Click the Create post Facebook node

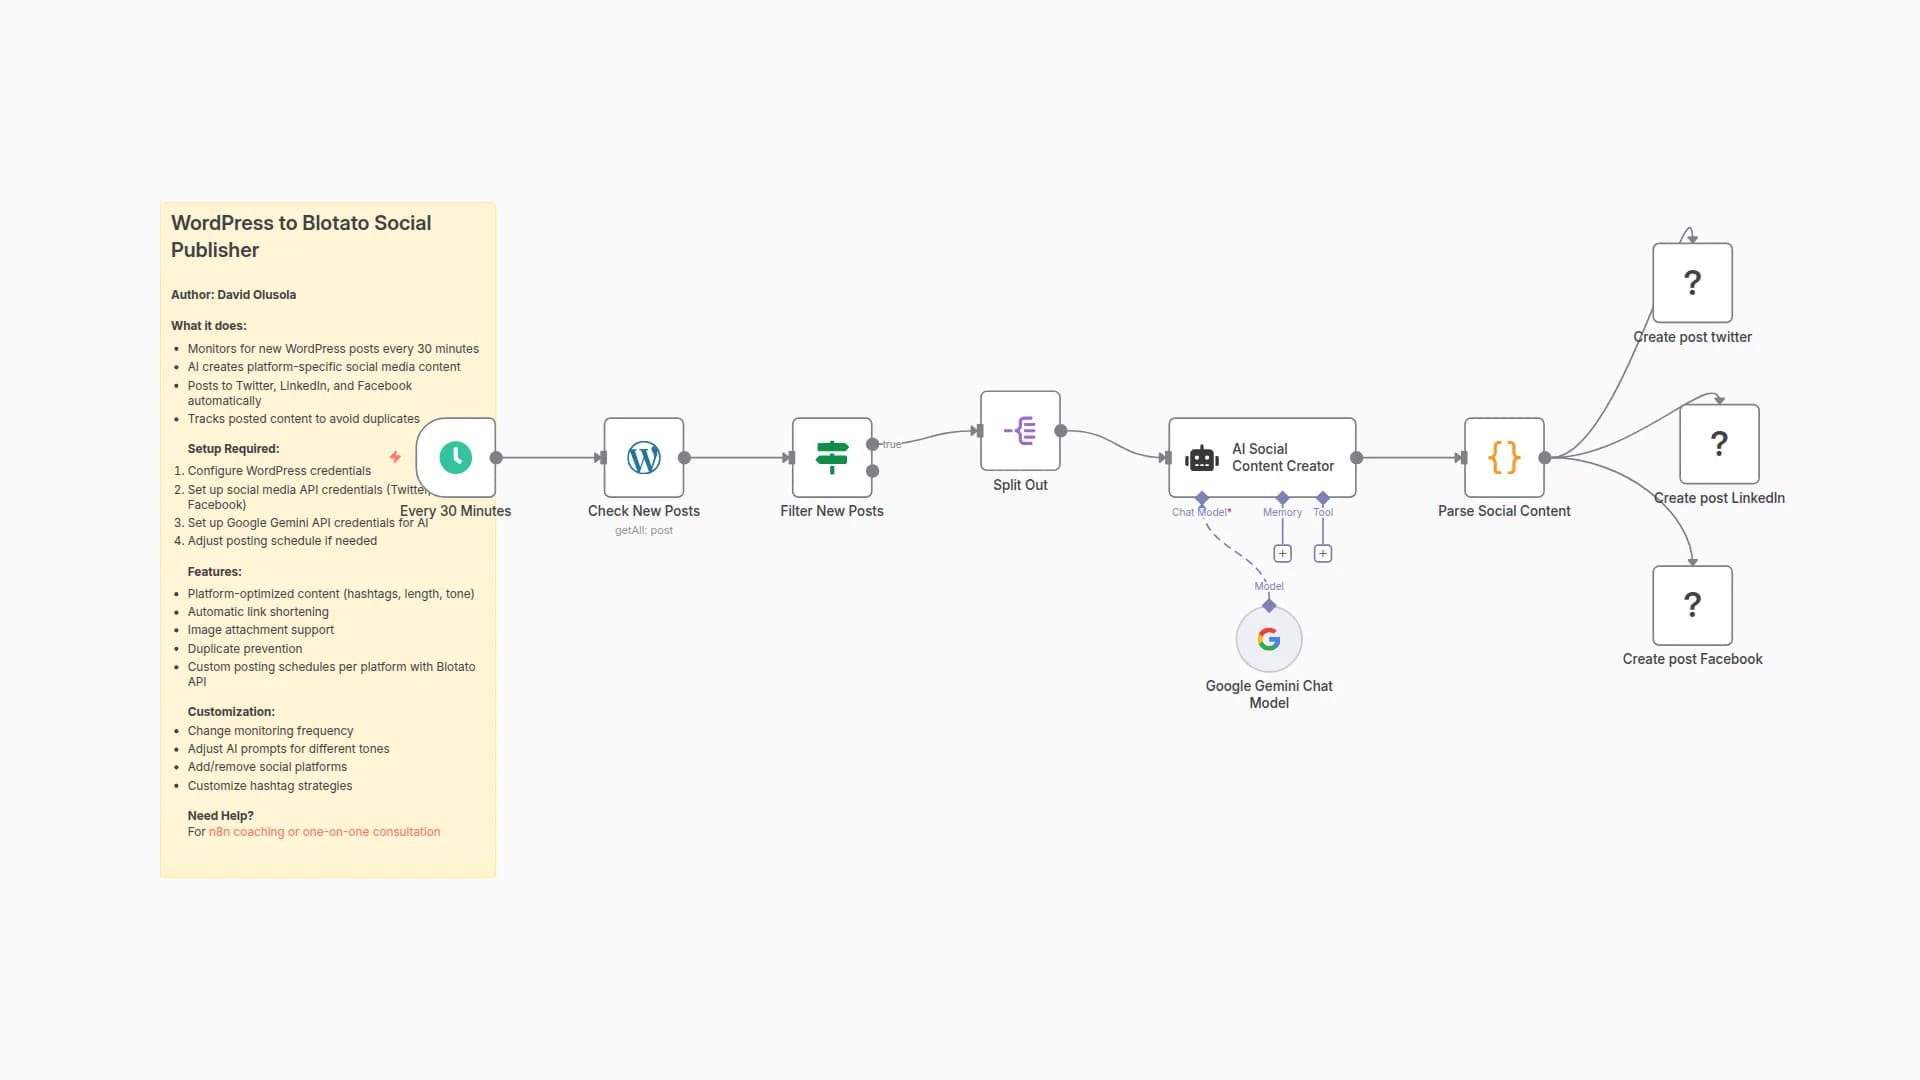[x=1692, y=605]
